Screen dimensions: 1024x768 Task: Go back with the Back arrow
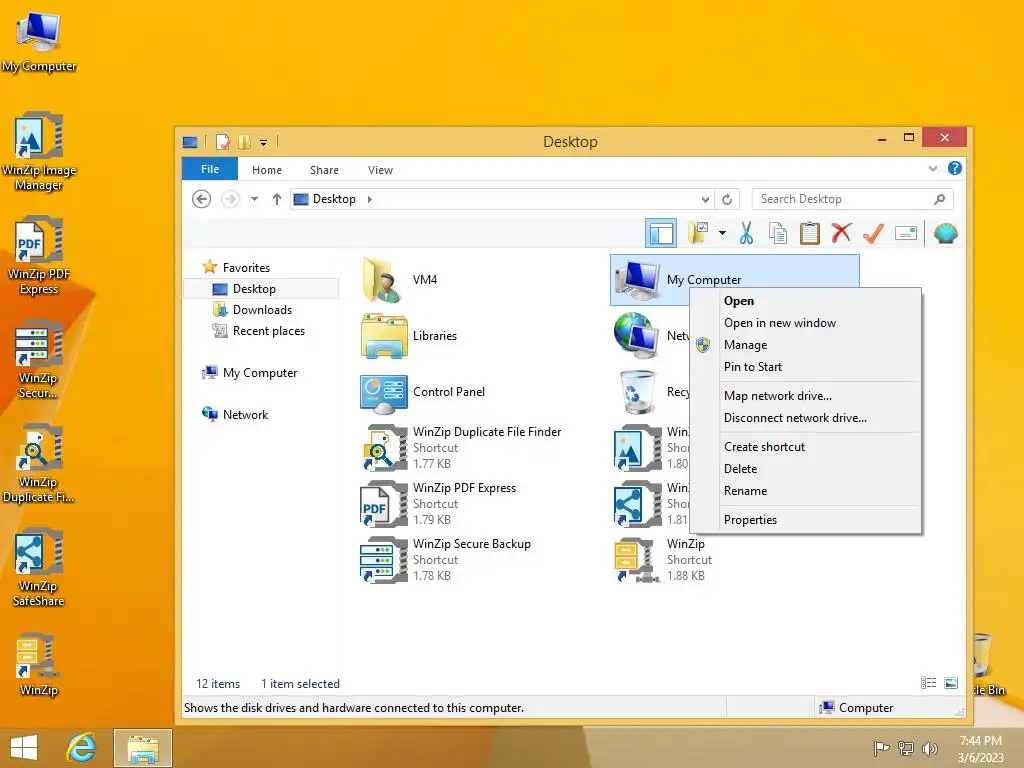(201, 199)
